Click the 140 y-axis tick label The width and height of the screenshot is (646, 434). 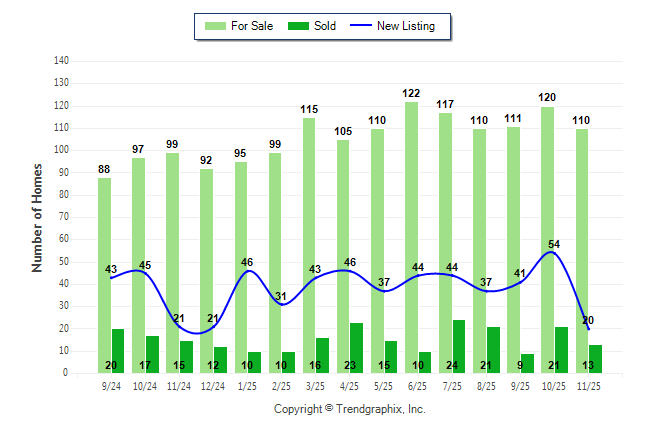click(x=61, y=60)
